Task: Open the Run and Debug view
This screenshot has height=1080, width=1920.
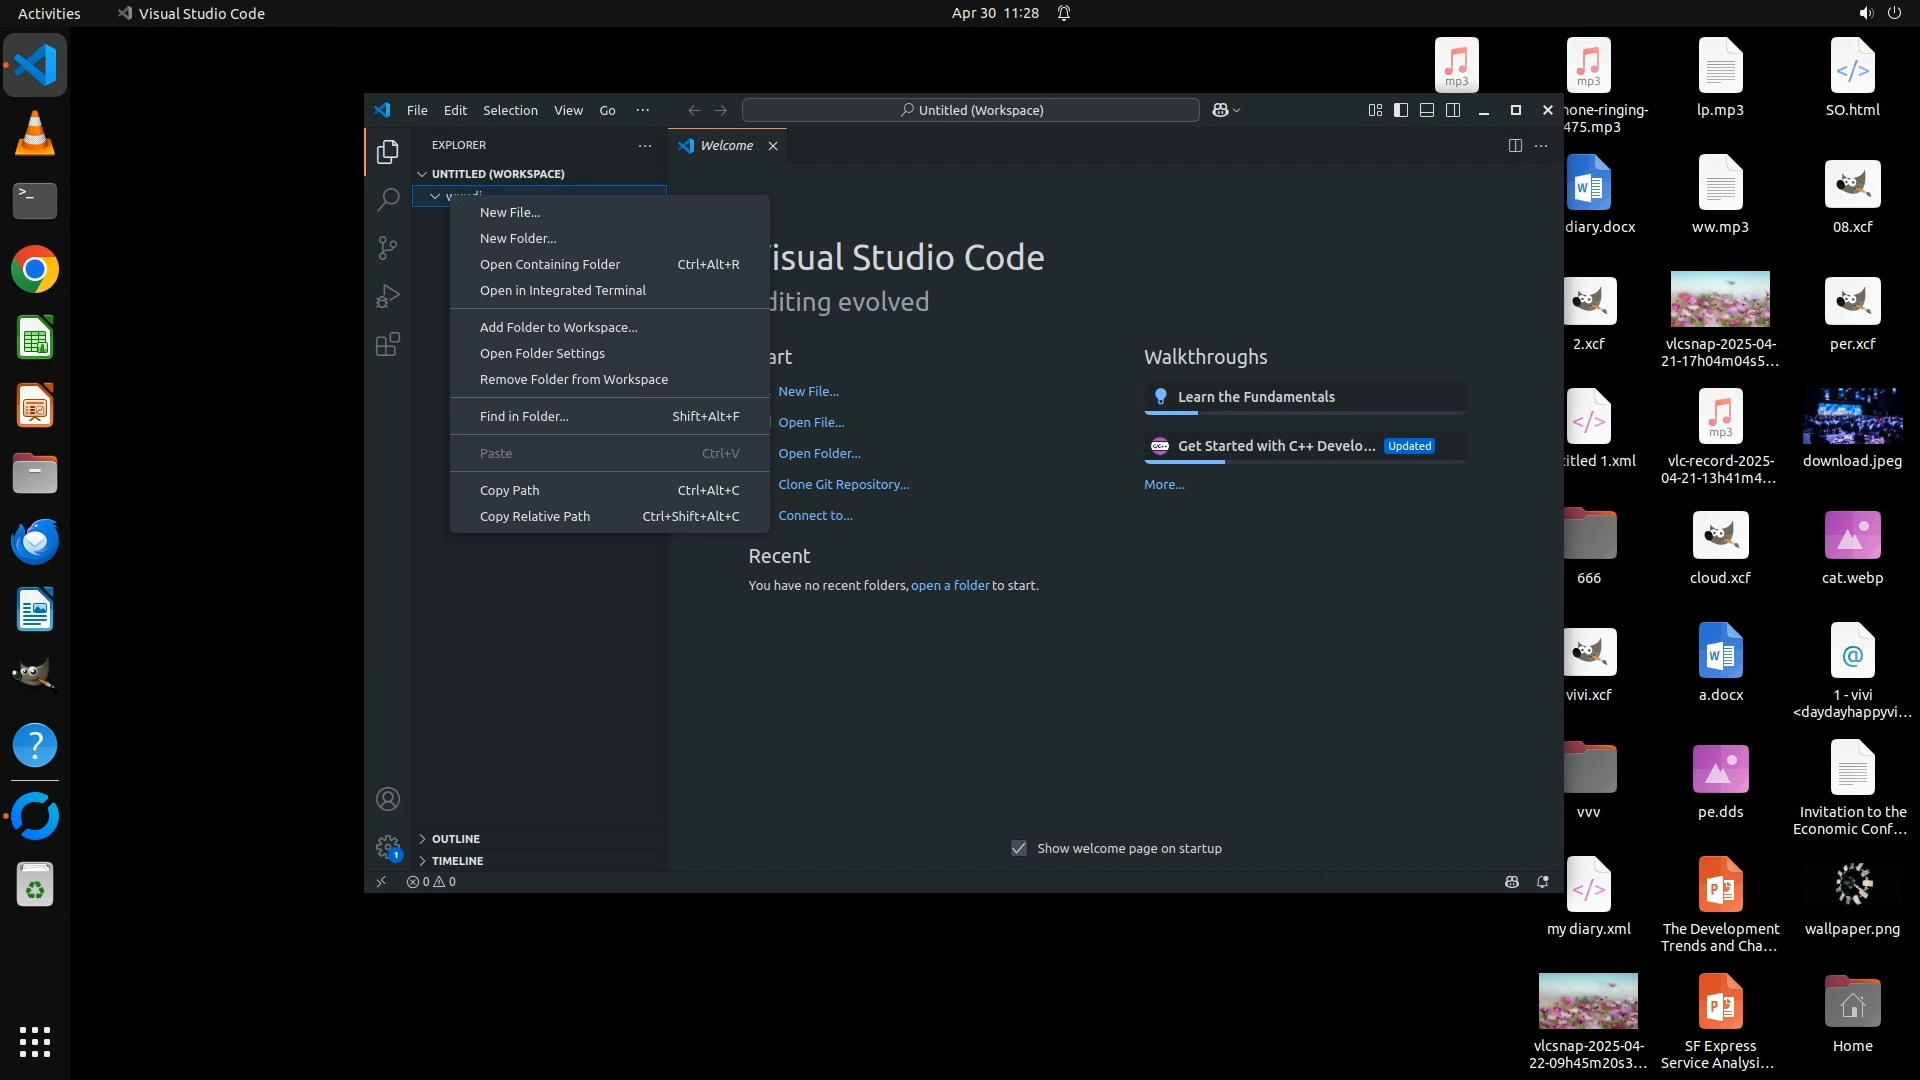Action: tap(388, 296)
